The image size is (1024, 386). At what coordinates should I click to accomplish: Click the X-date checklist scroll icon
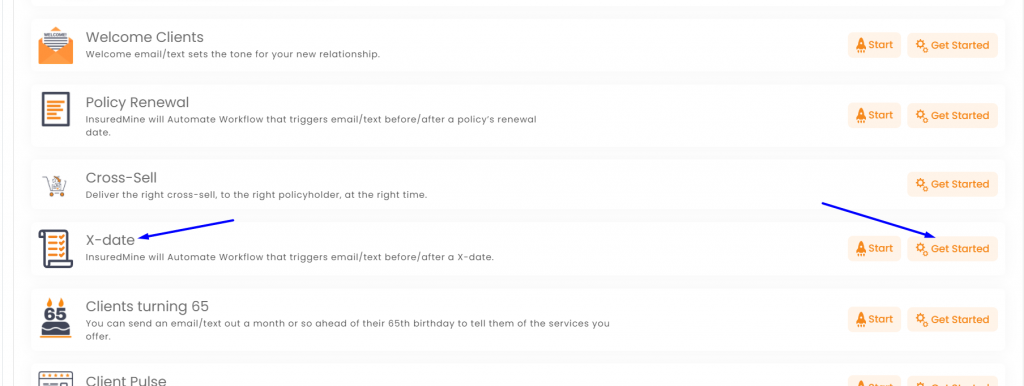click(x=54, y=249)
